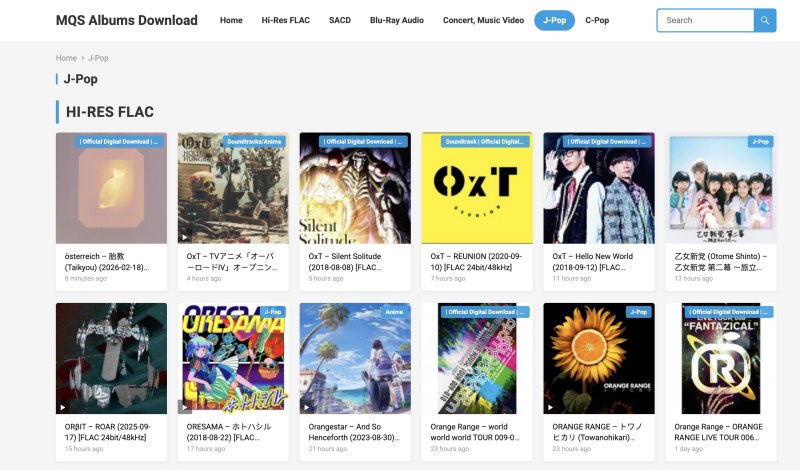Open the ORANGE RANGE sunflower cover
Image resolution: width=800 pixels, height=470 pixels.
pyautogui.click(x=599, y=358)
